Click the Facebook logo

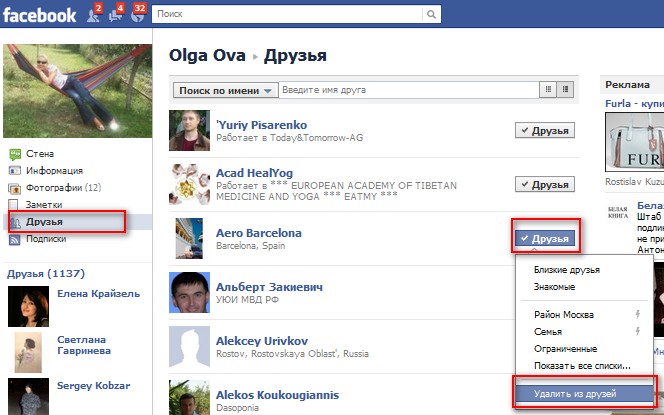(x=39, y=15)
